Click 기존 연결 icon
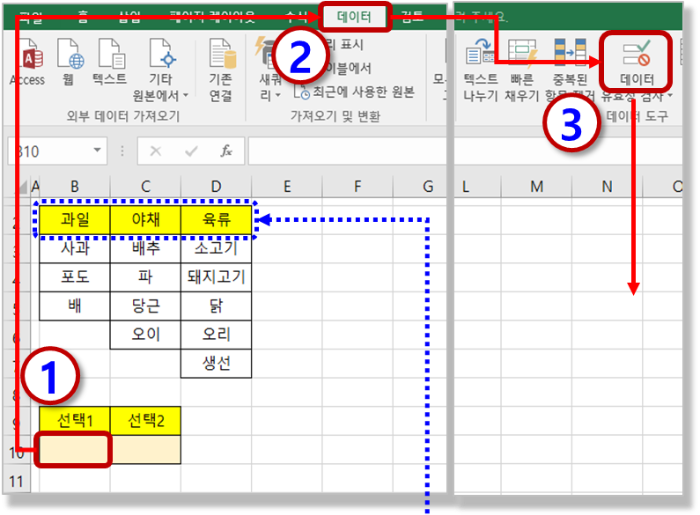The image size is (700, 515). (x=221, y=70)
